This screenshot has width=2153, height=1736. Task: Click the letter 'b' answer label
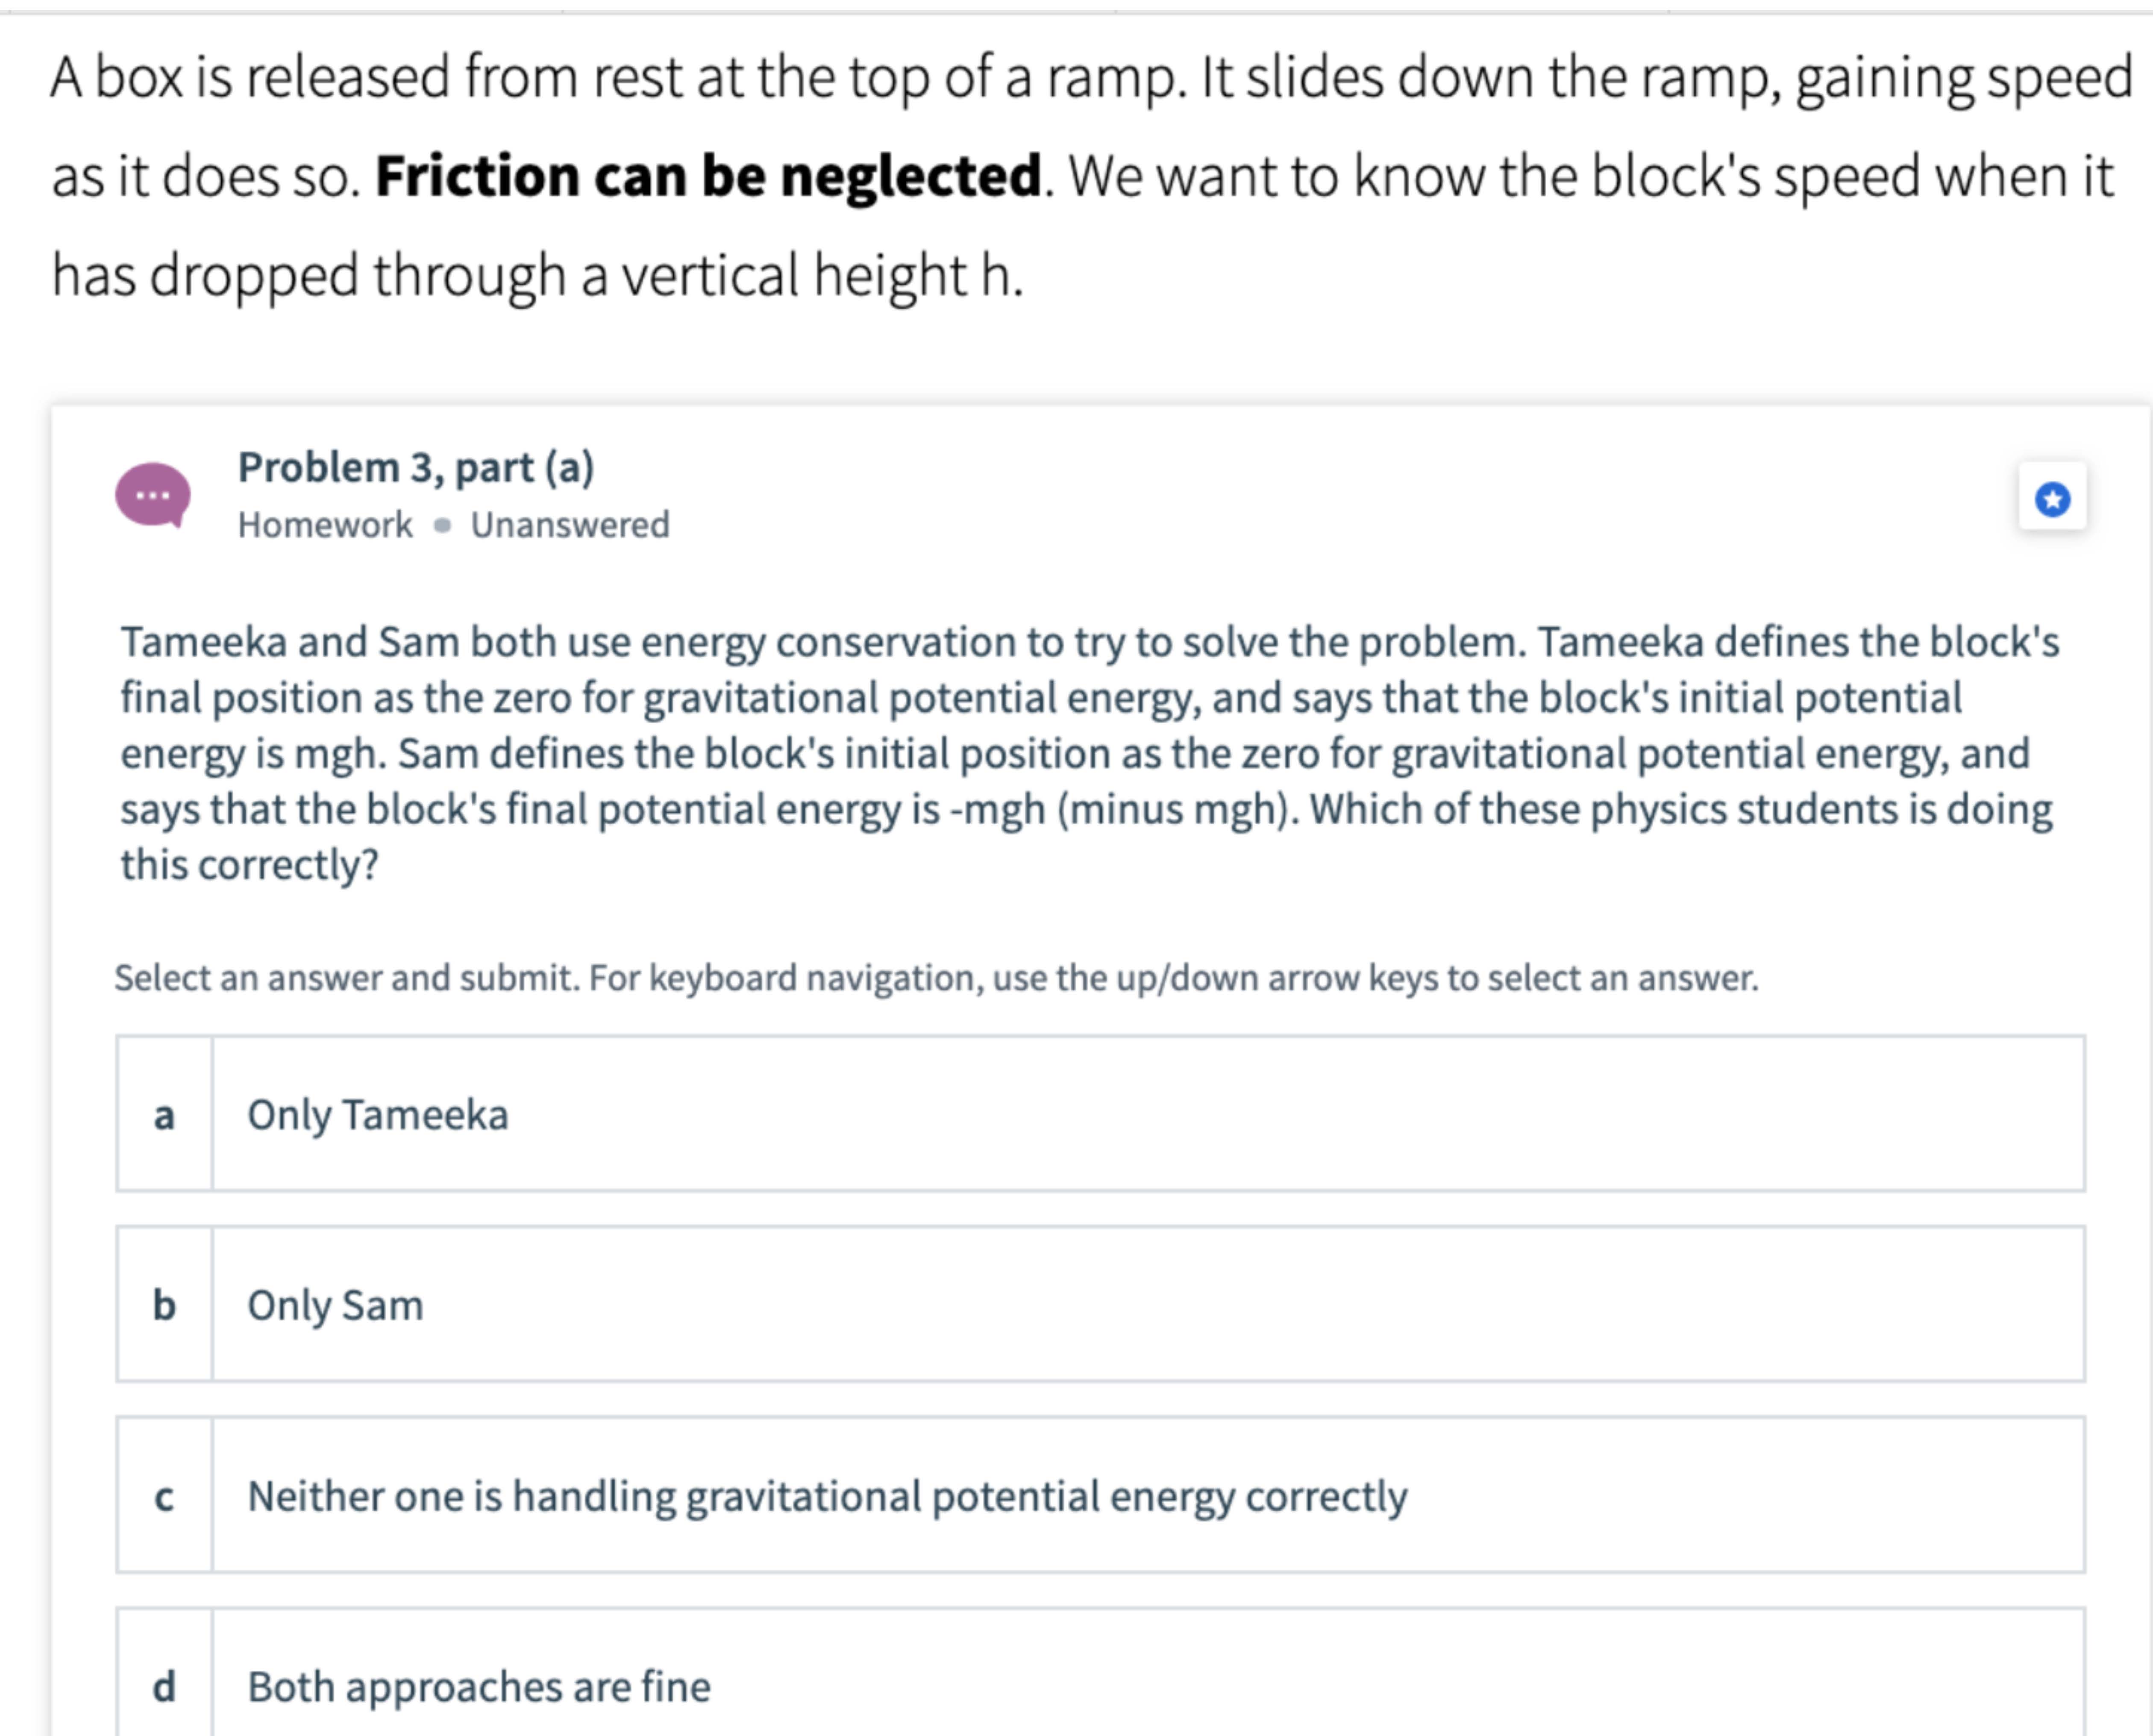point(164,1305)
